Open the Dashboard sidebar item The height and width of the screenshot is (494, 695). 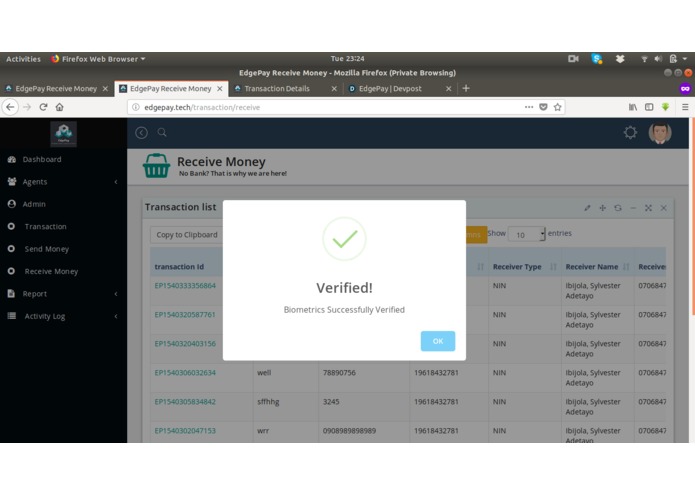(x=42, y=159)
